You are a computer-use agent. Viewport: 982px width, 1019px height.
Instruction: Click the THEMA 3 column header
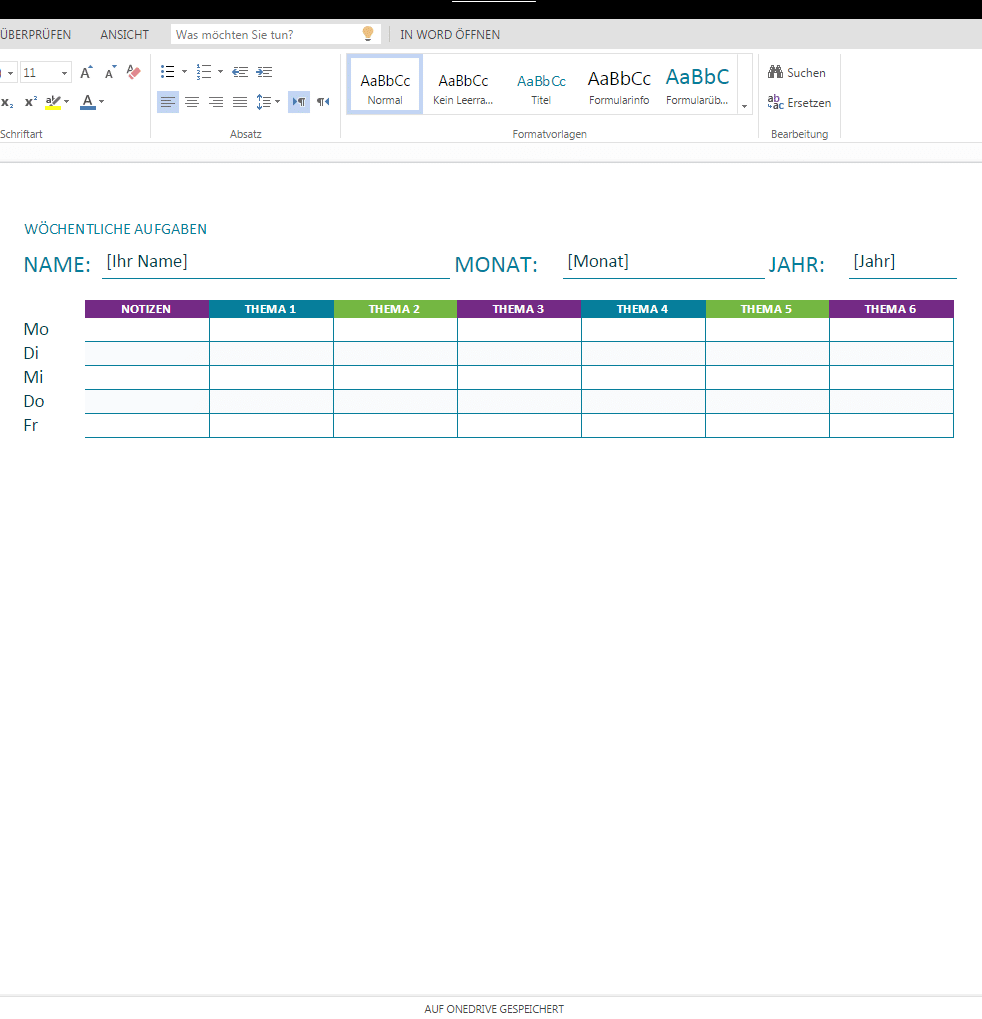coord(519,309)
